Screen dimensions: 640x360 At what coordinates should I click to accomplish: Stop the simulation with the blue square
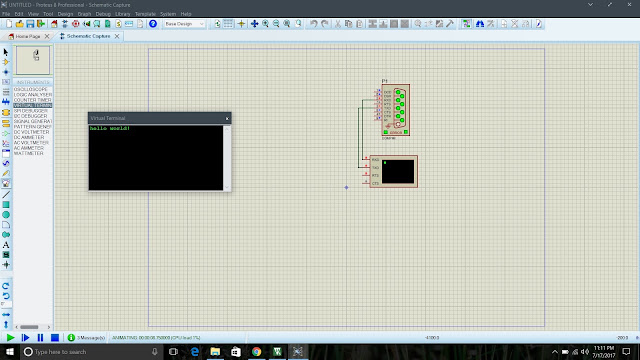[x=55, y=338]
